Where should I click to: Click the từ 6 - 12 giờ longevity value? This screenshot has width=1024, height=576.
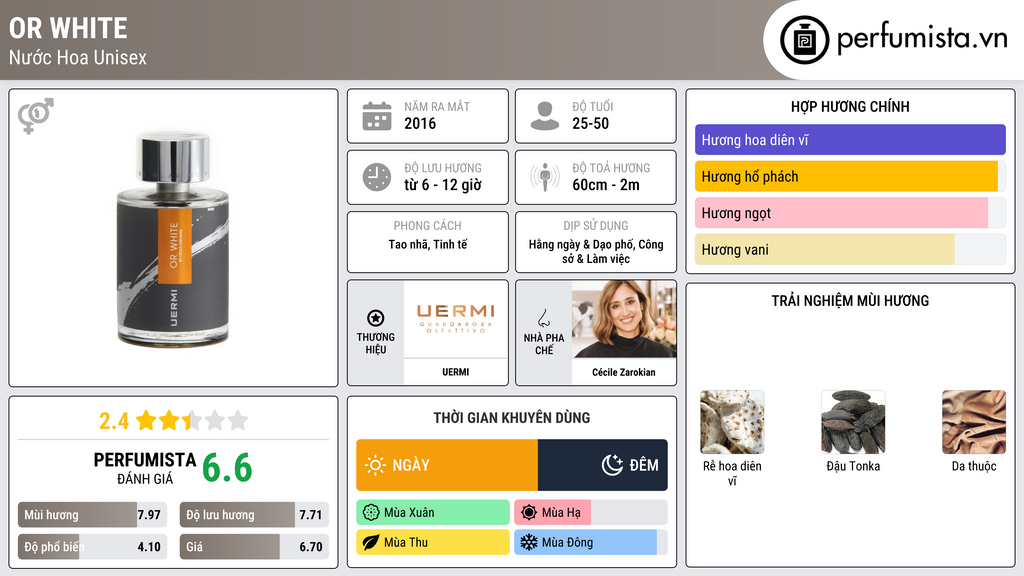click(443, 185)
